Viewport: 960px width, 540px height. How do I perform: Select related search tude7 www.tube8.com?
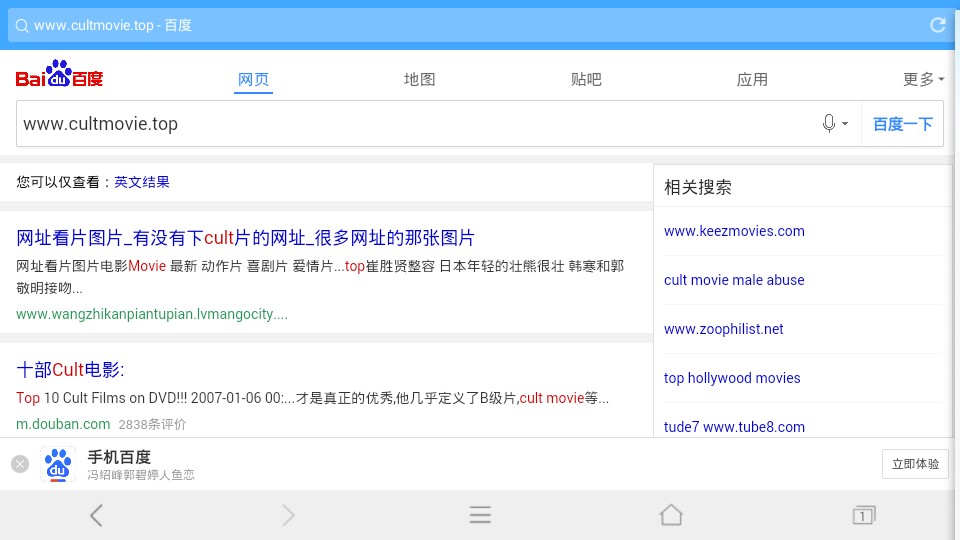734,427
